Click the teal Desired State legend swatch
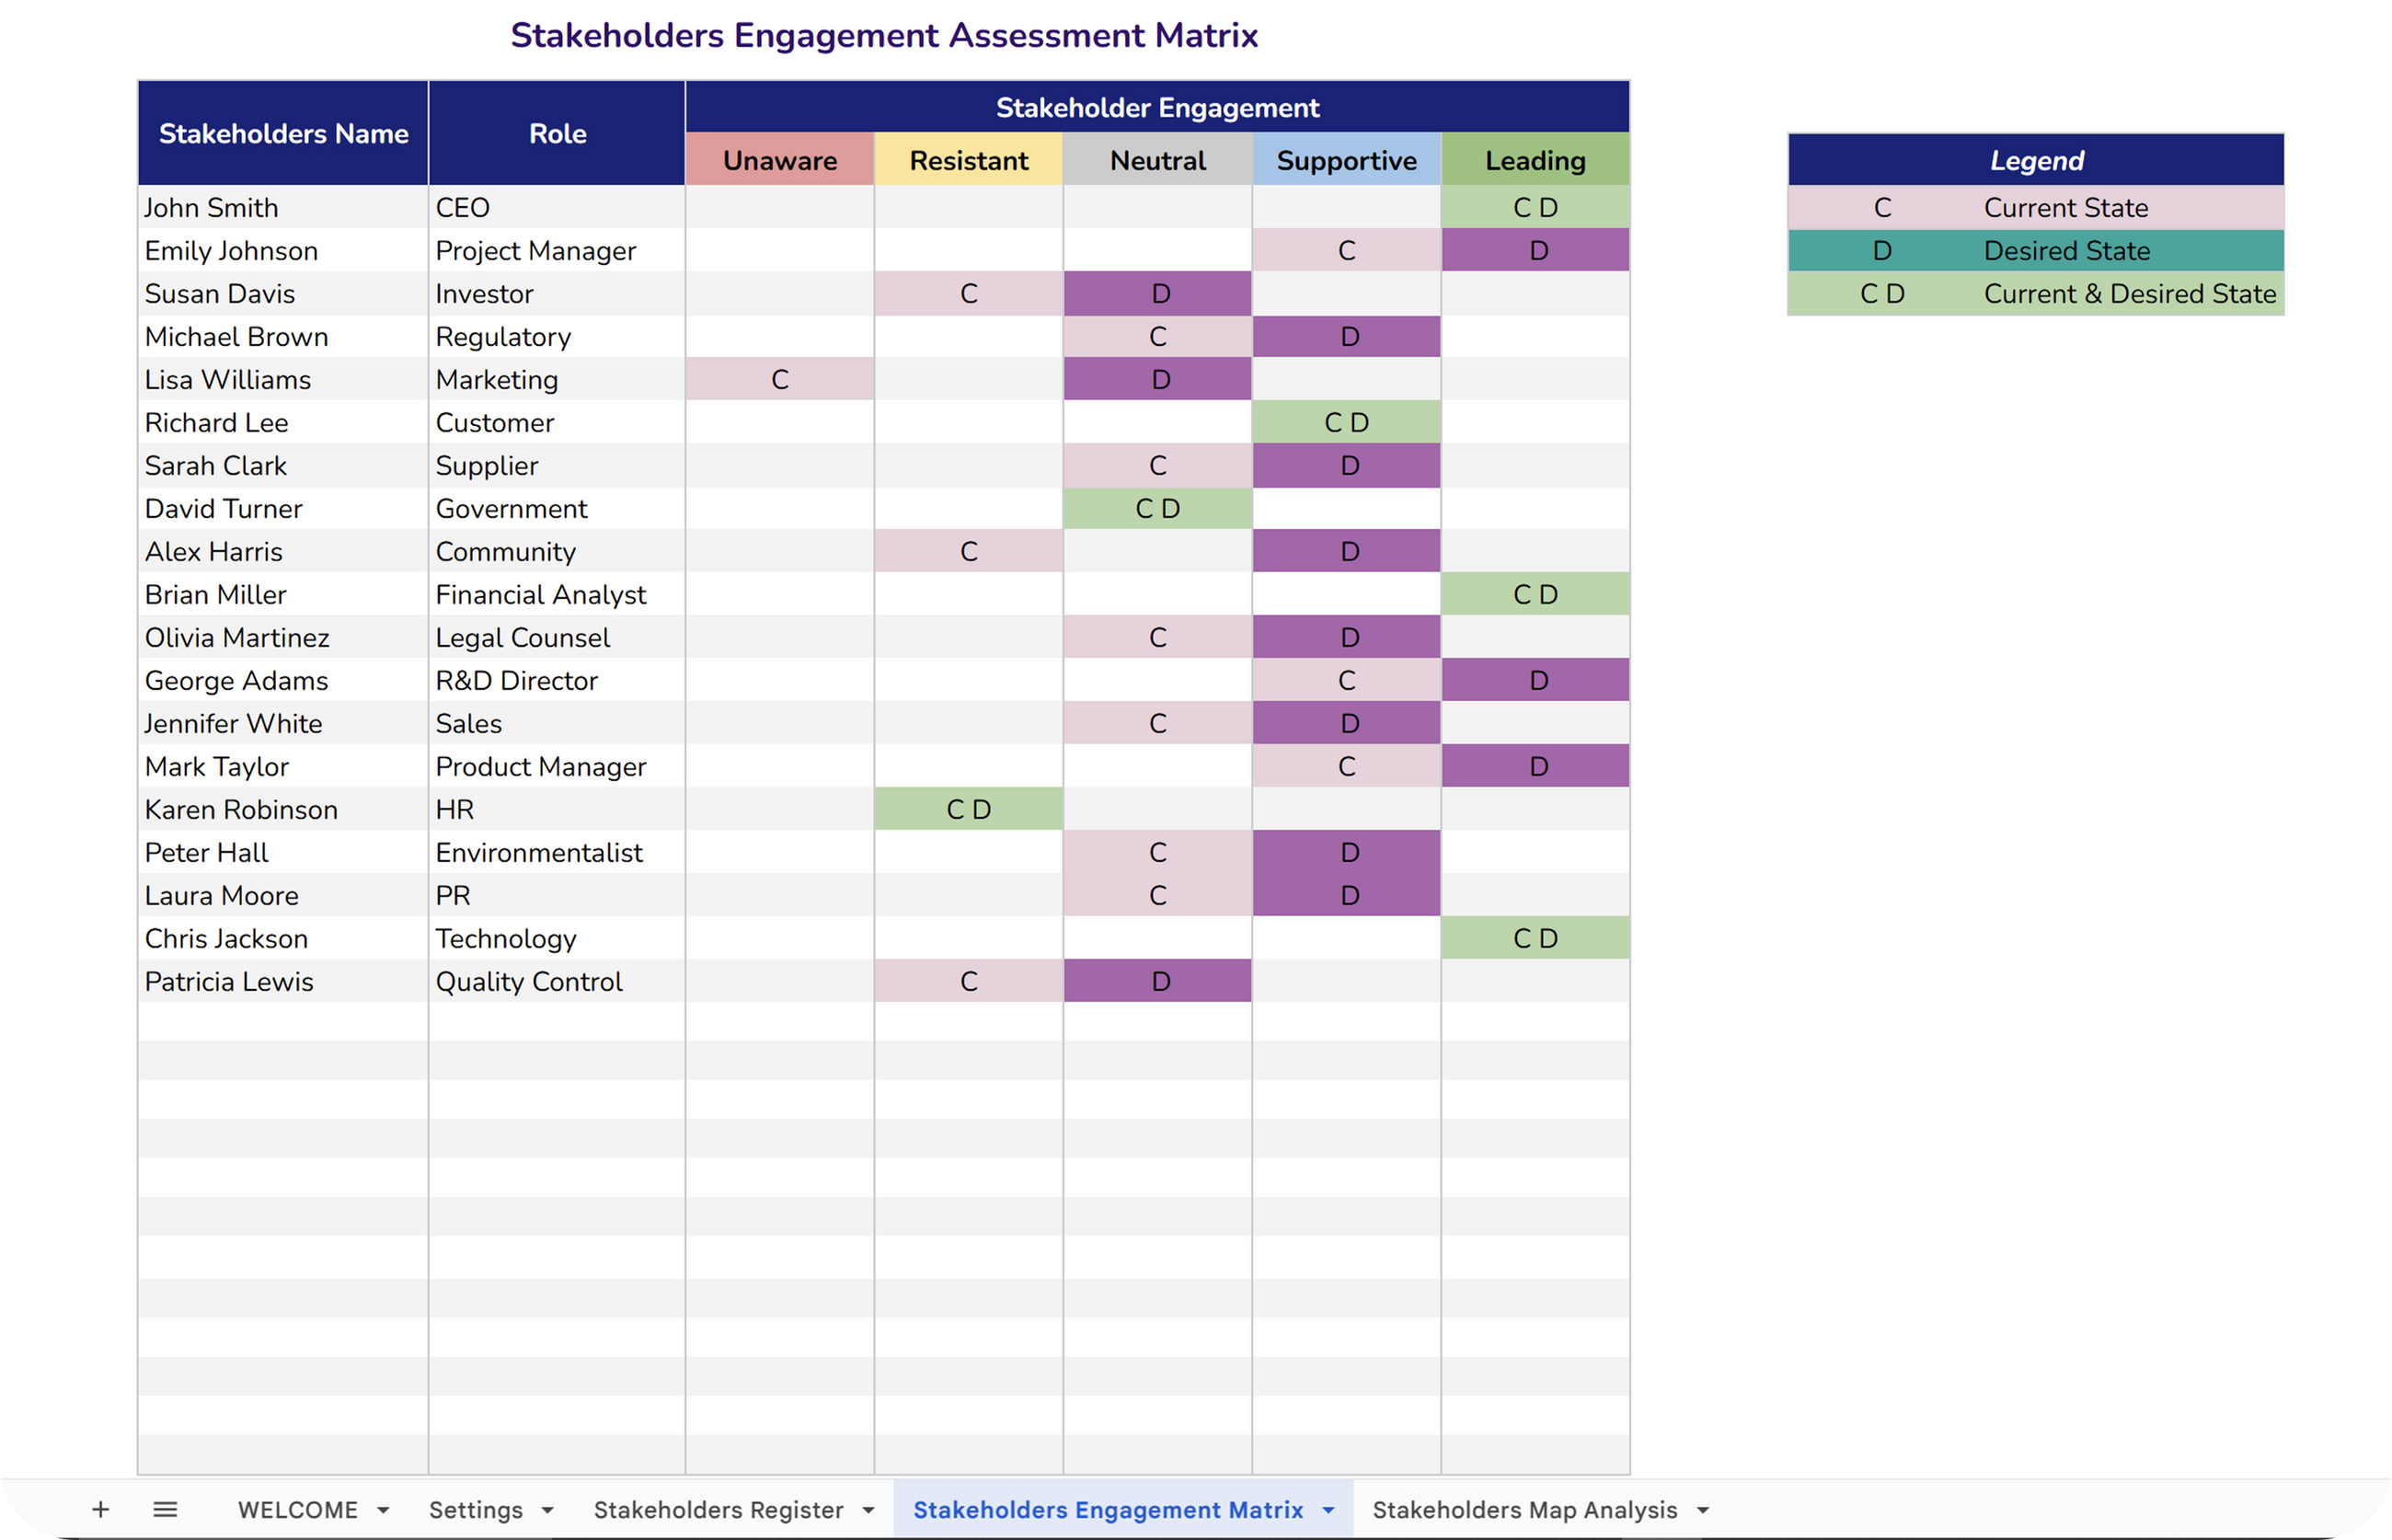This screenshot has height=1540, width=2392. click(1881, 250)
